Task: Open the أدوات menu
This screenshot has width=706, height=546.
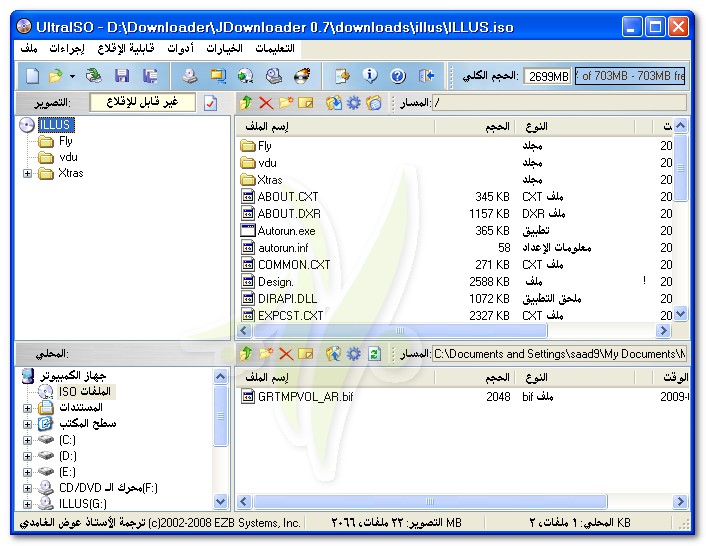Action: 181,48
